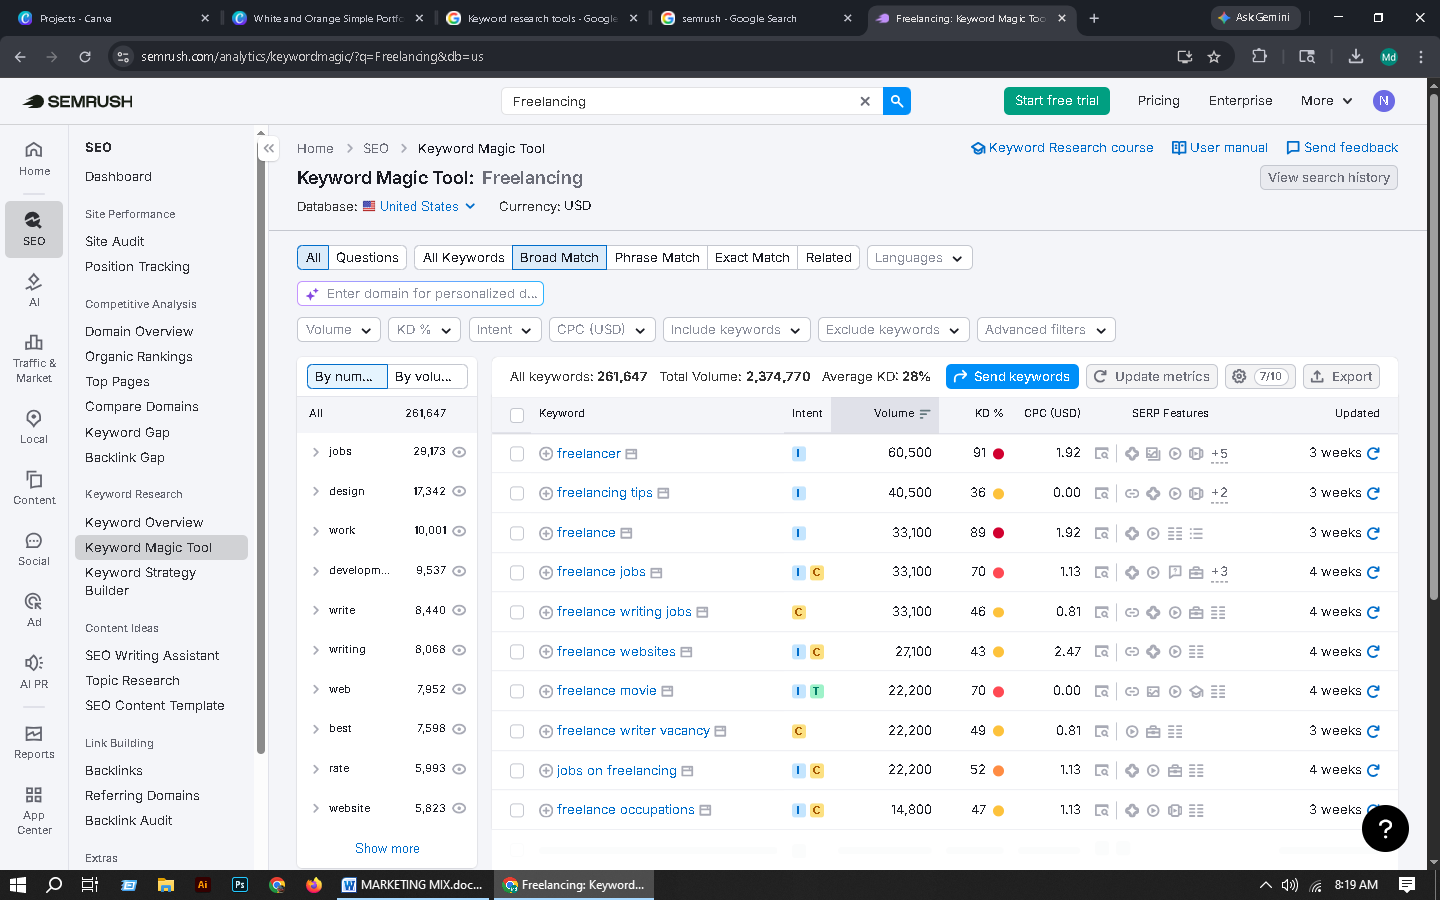1440x900 pixels.
Task: Open the Advanced filters dropdown
Action: pyautogui.click(x=1046, y=329)
